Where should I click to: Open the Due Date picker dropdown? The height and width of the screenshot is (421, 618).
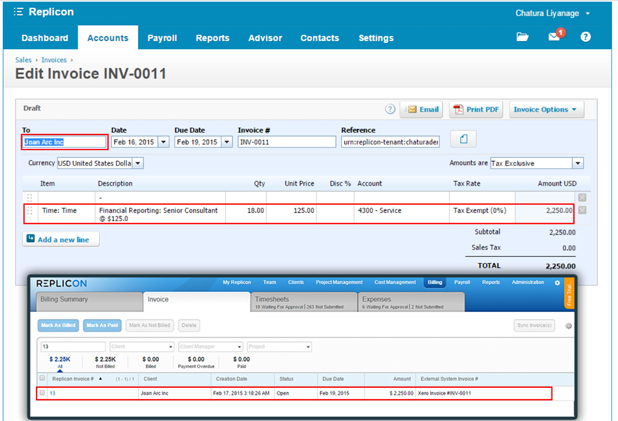pos(227,142)
